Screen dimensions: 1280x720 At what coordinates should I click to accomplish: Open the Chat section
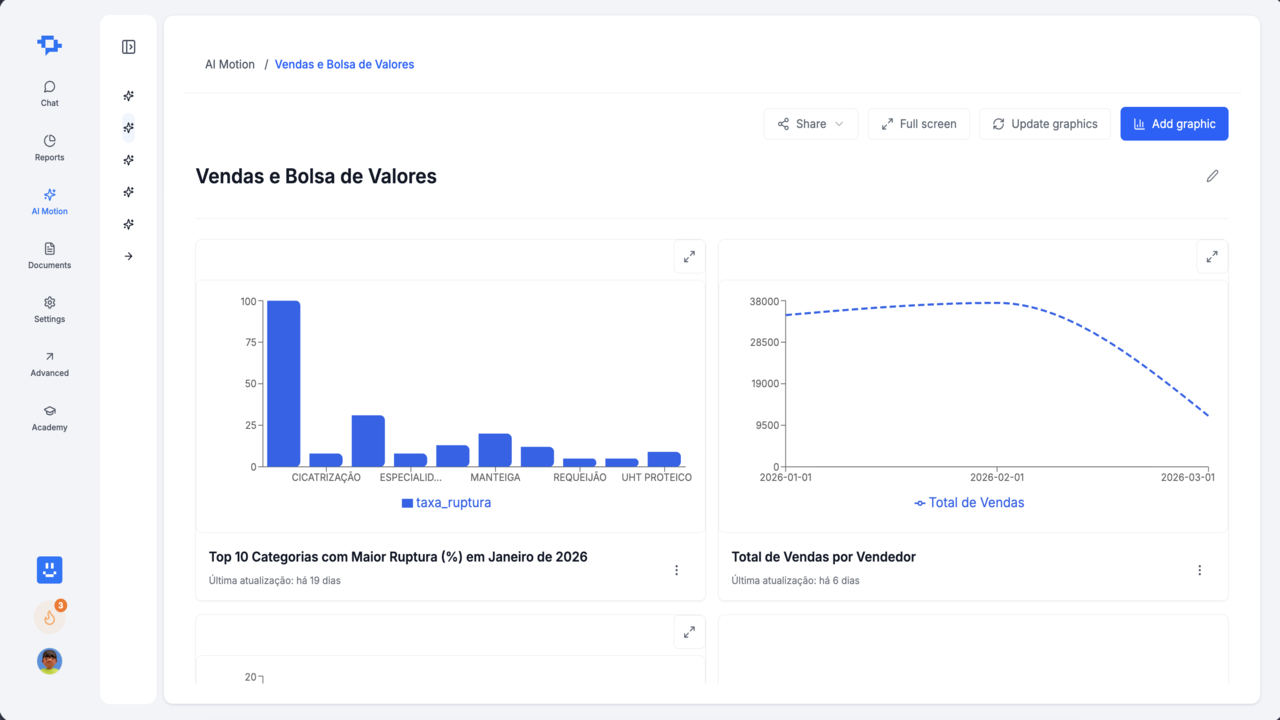(x=49, y=93)
